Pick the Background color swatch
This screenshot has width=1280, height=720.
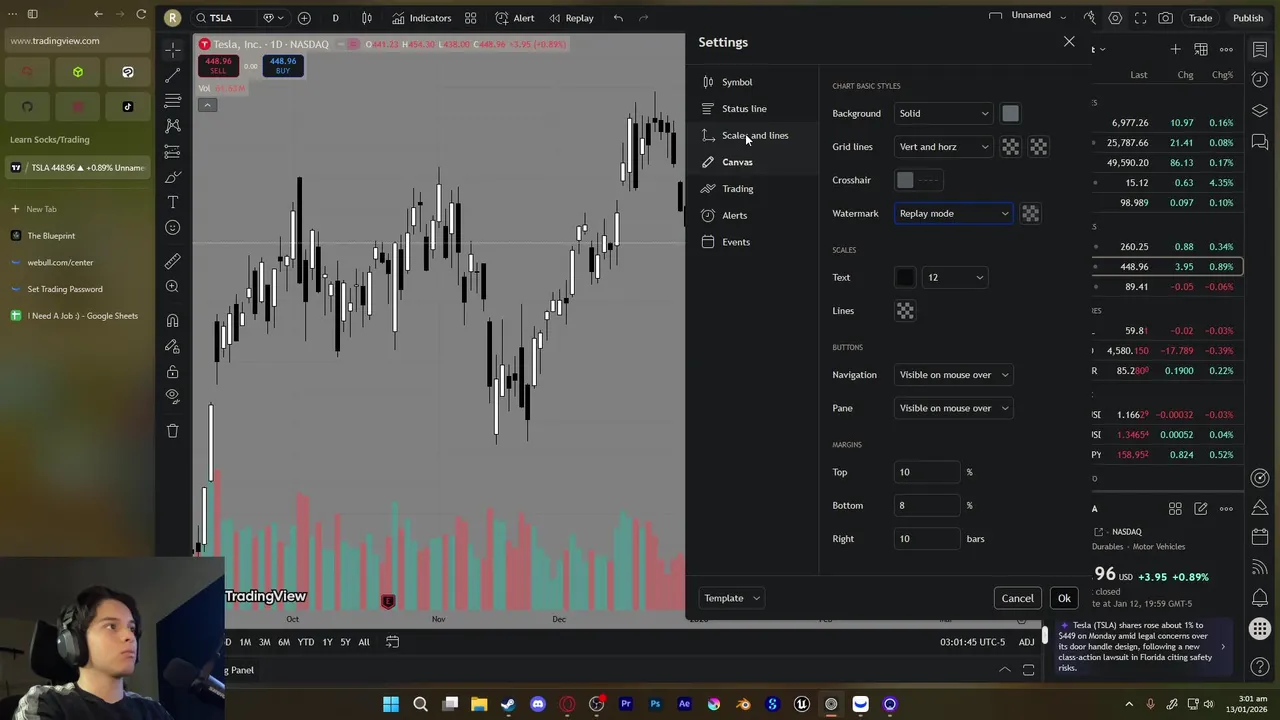(x=1010, y=113)
